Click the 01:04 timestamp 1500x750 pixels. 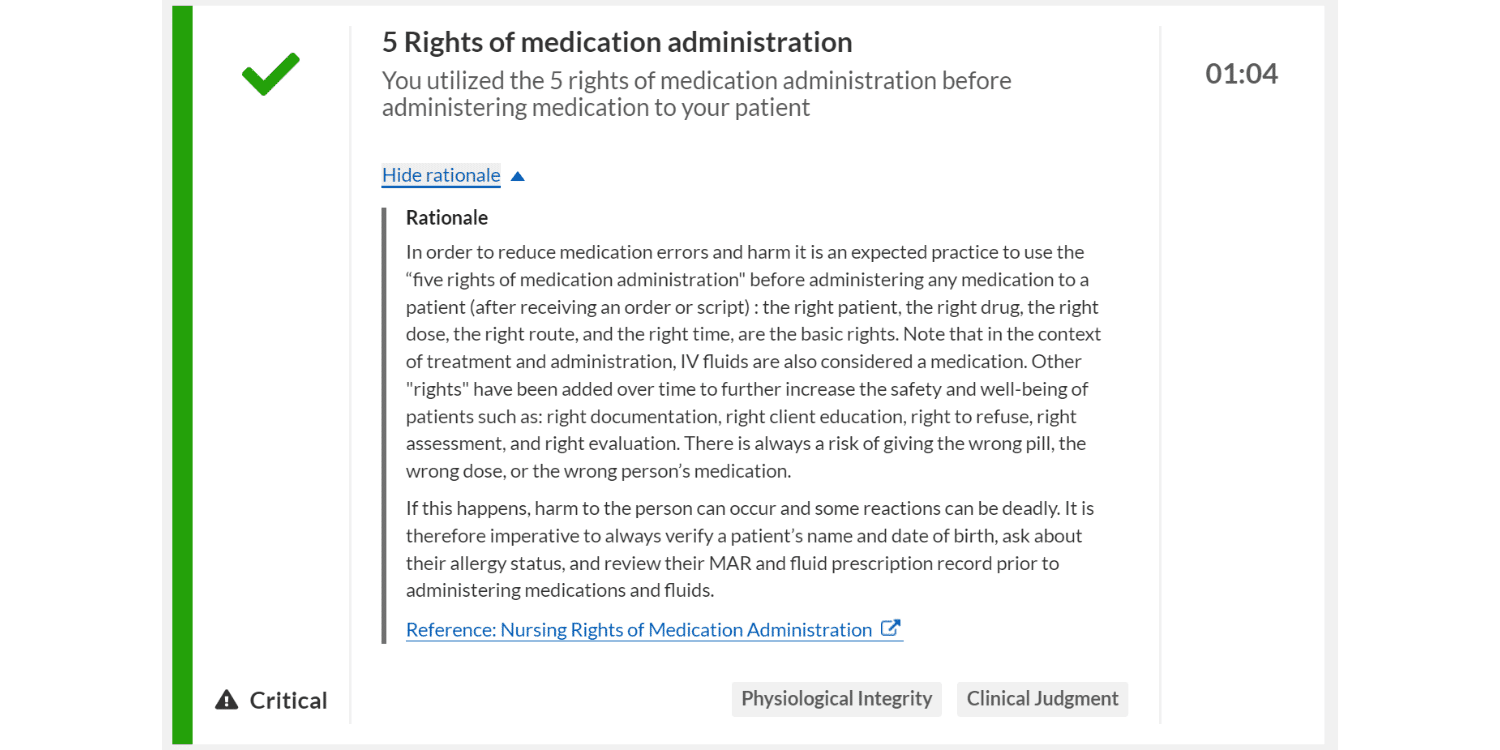point(1241,74)
